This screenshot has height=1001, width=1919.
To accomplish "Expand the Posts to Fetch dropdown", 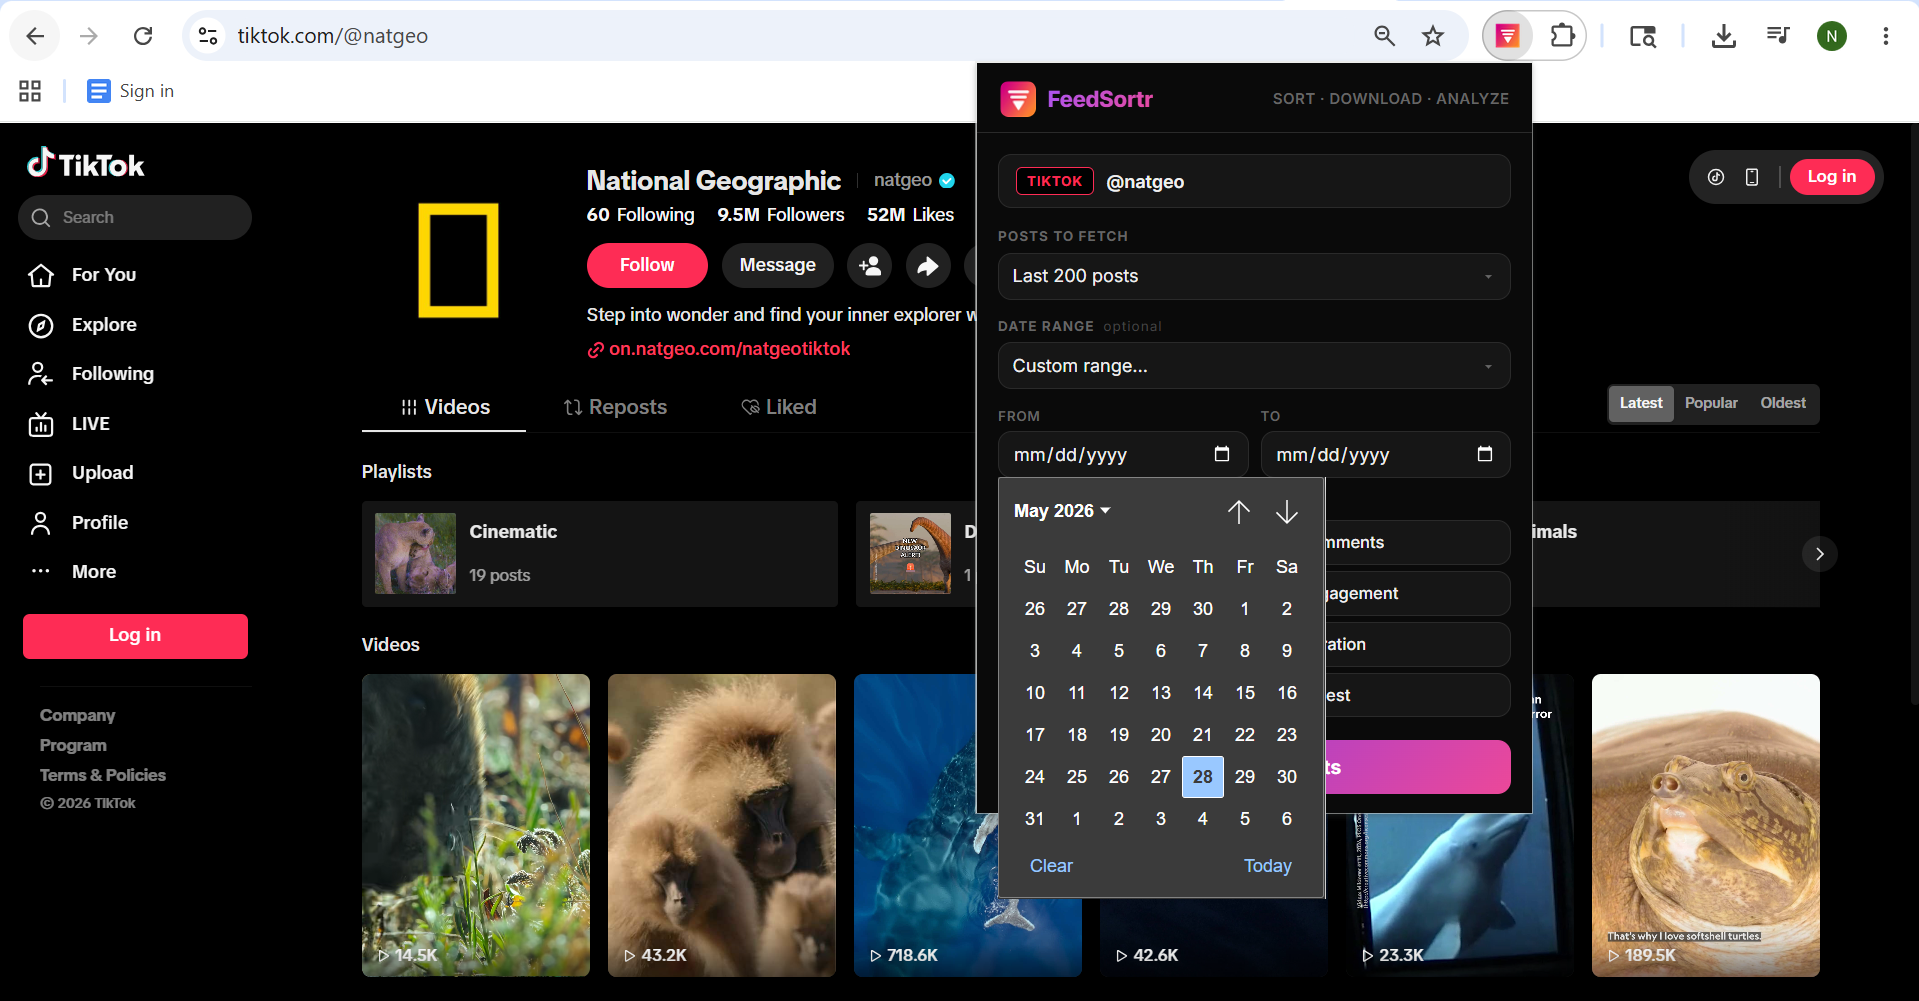I will (x=1254, y=276).
